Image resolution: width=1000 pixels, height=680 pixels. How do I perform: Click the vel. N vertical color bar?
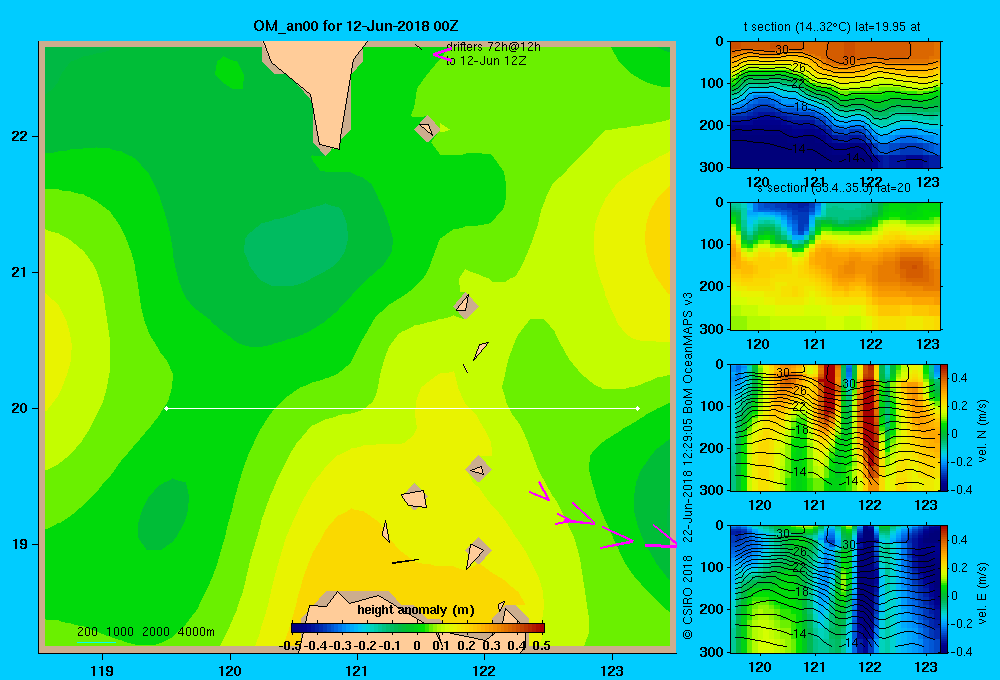[945, 427]
